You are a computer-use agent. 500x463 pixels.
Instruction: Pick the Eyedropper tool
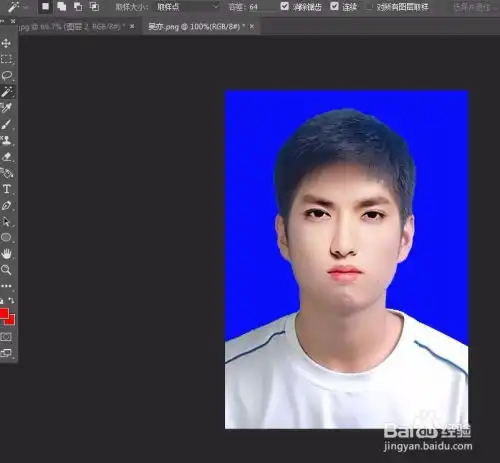pyautogui.click(x=6, y=108)
